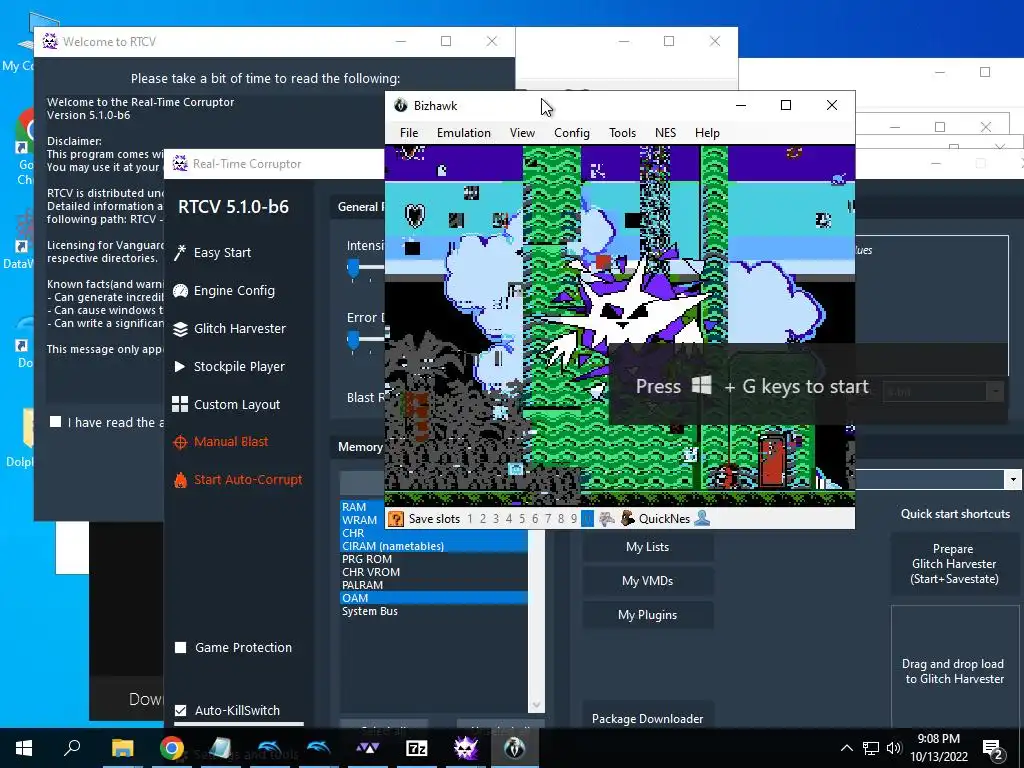The width and height of the screenshot is (1024, 768).
Task: Select save slot 5 in Bizhawk
Action: coord(522,519)
